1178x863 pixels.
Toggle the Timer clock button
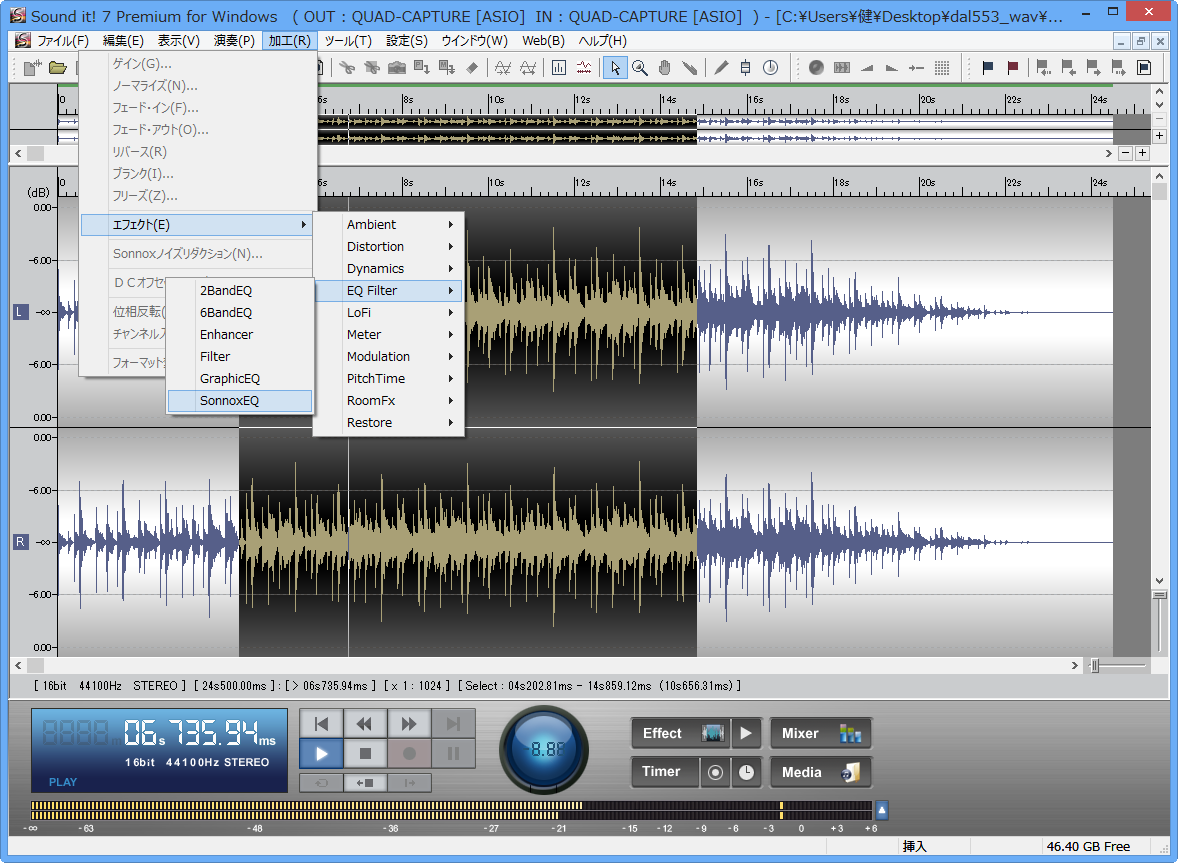(x=746, y=772)
